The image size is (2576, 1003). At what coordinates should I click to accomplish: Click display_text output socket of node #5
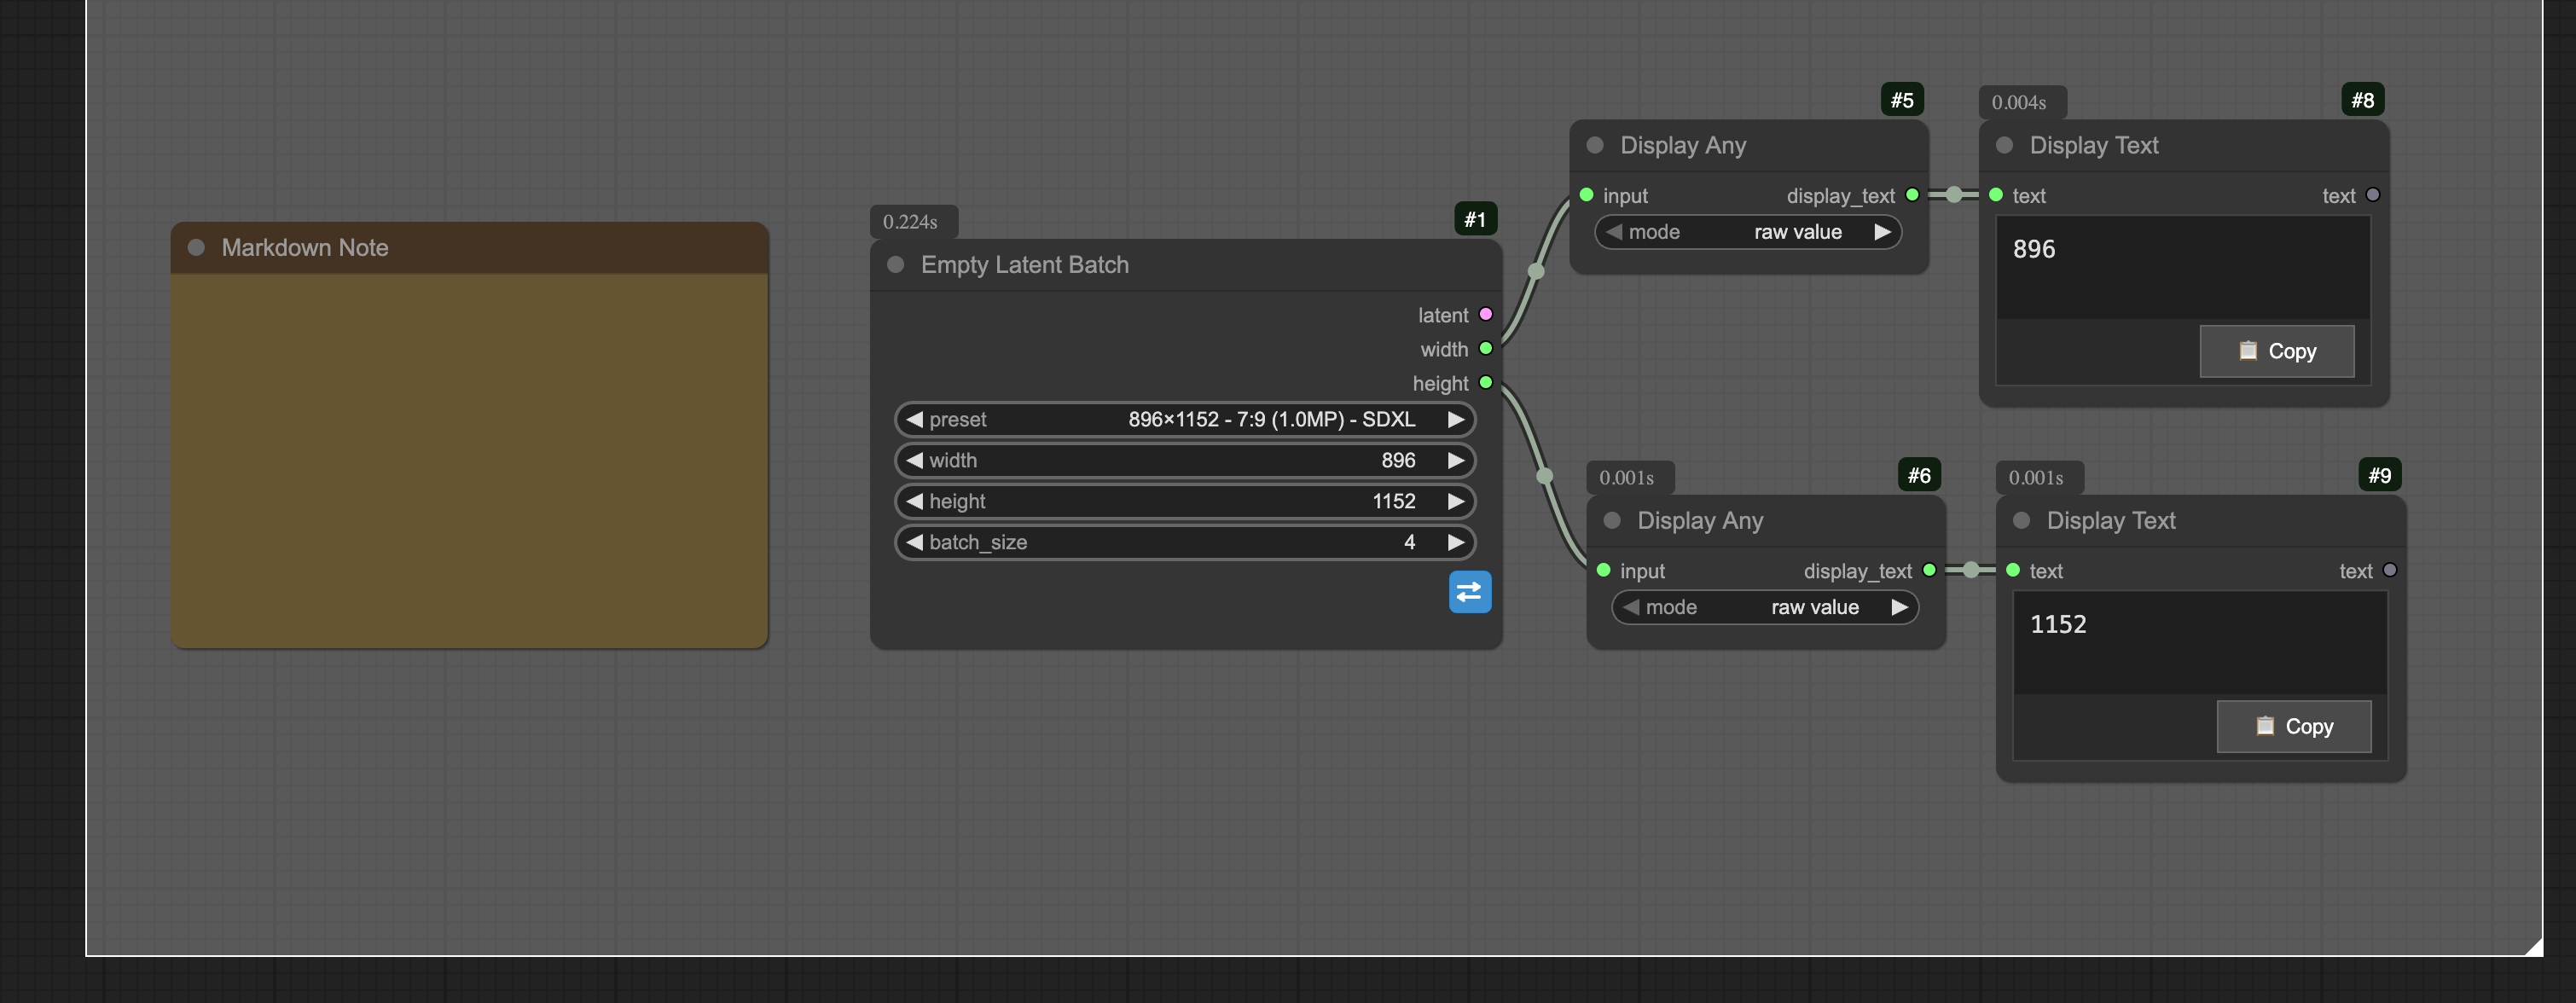click(x=1912, y=196)
